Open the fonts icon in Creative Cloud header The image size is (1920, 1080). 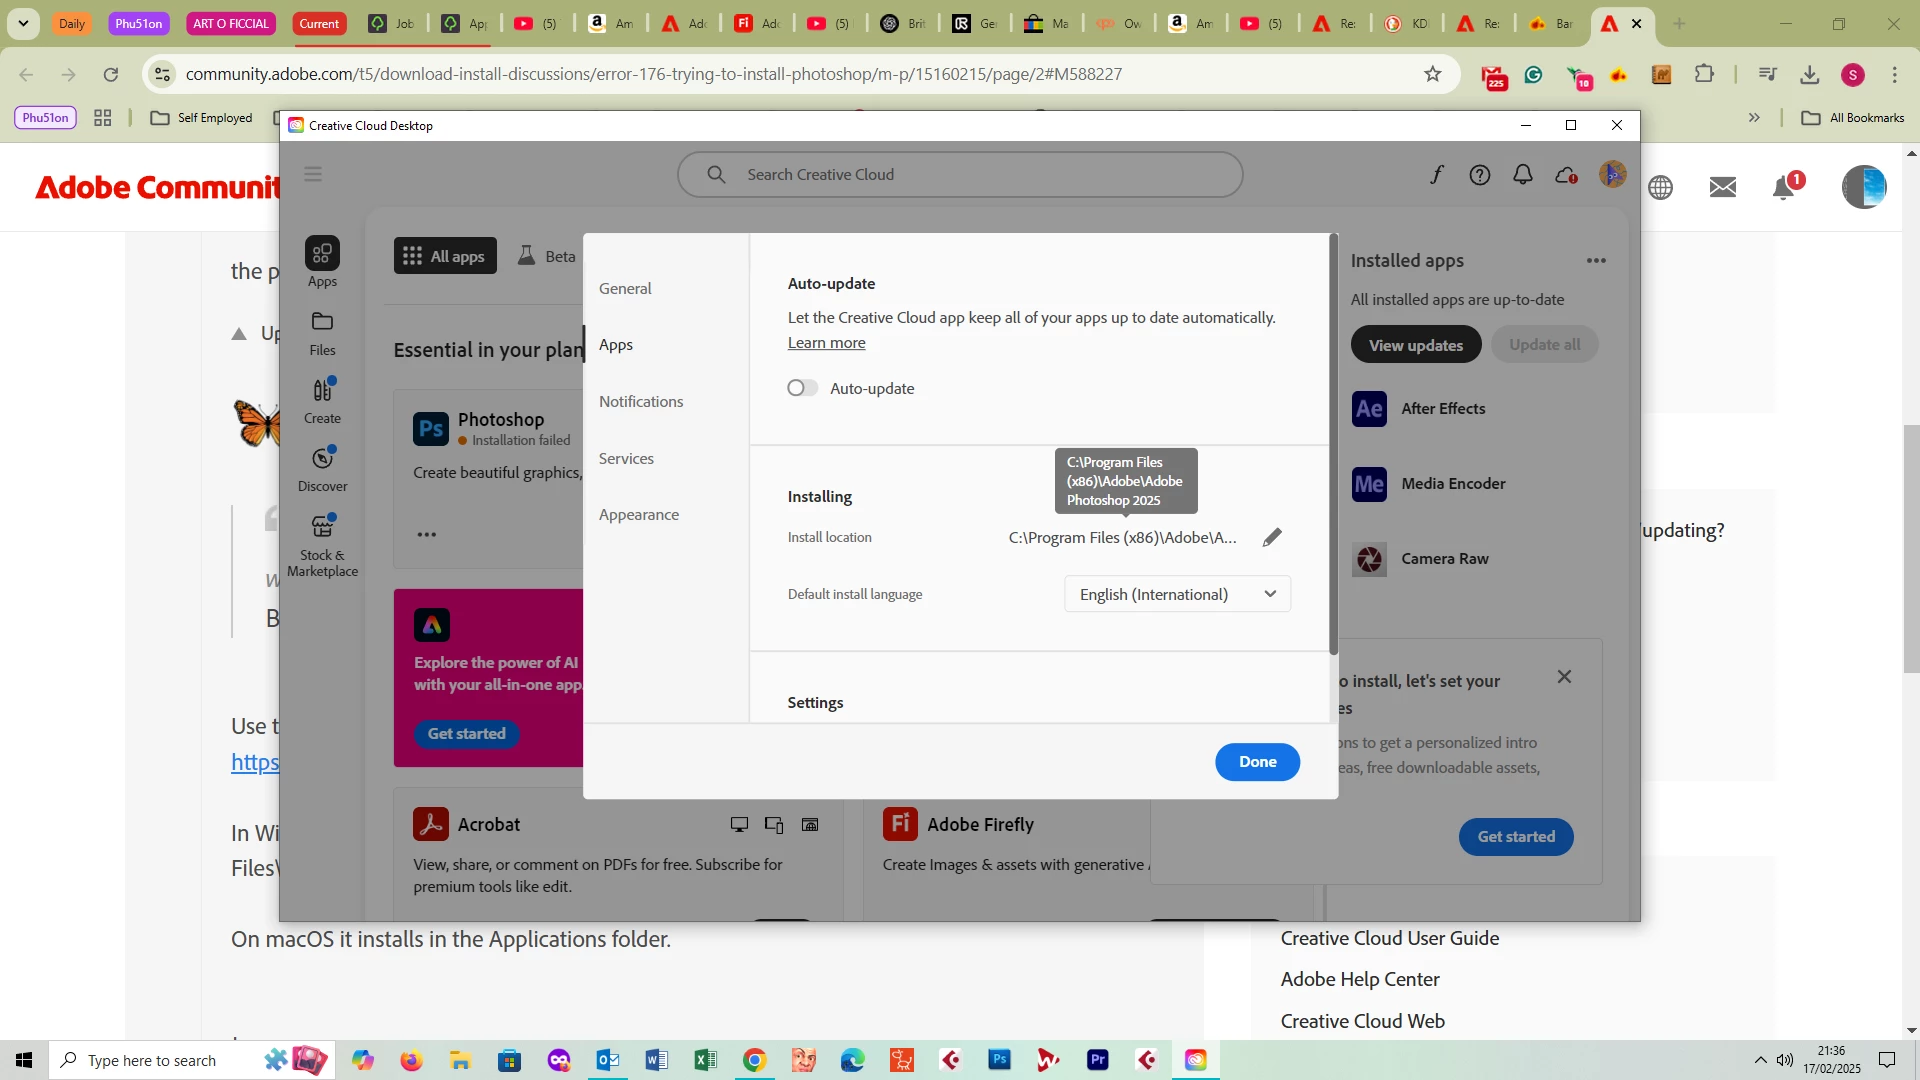pyautogui.click(x=1436, y=175)
